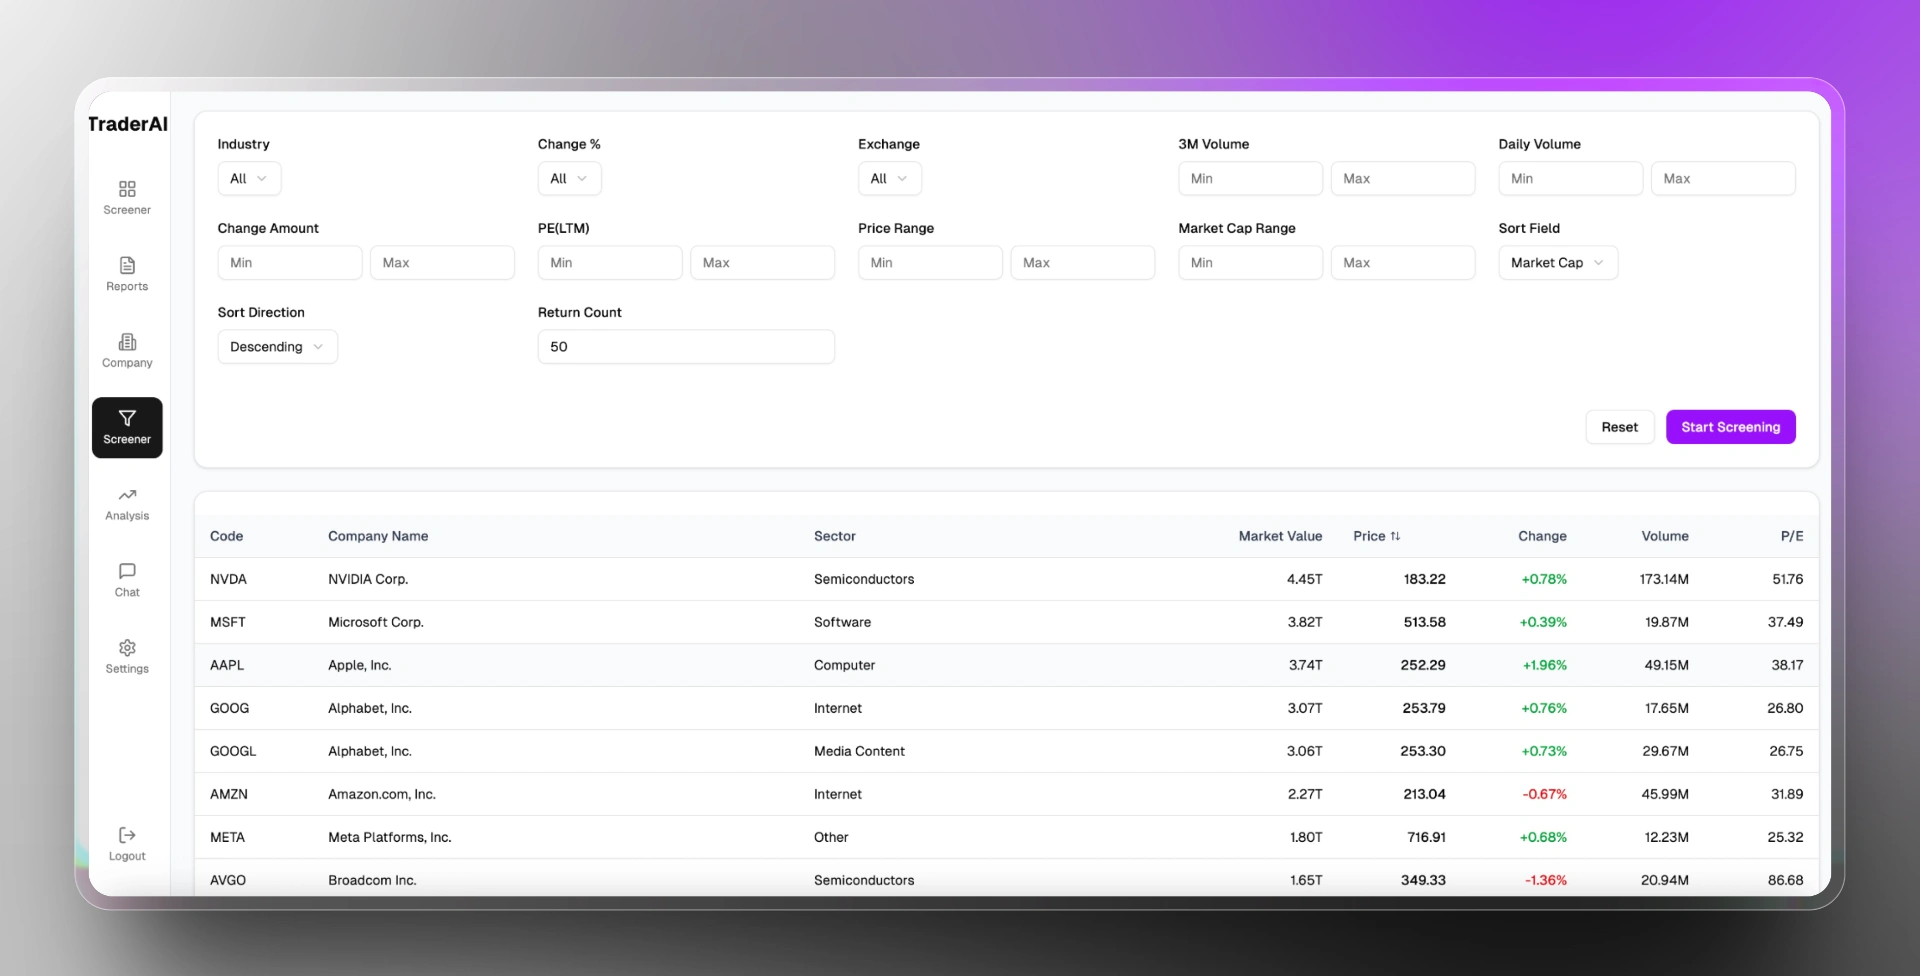Go to the Company section icon
Viewport: 1920px width, 976px height.
[x=127, y=343]
